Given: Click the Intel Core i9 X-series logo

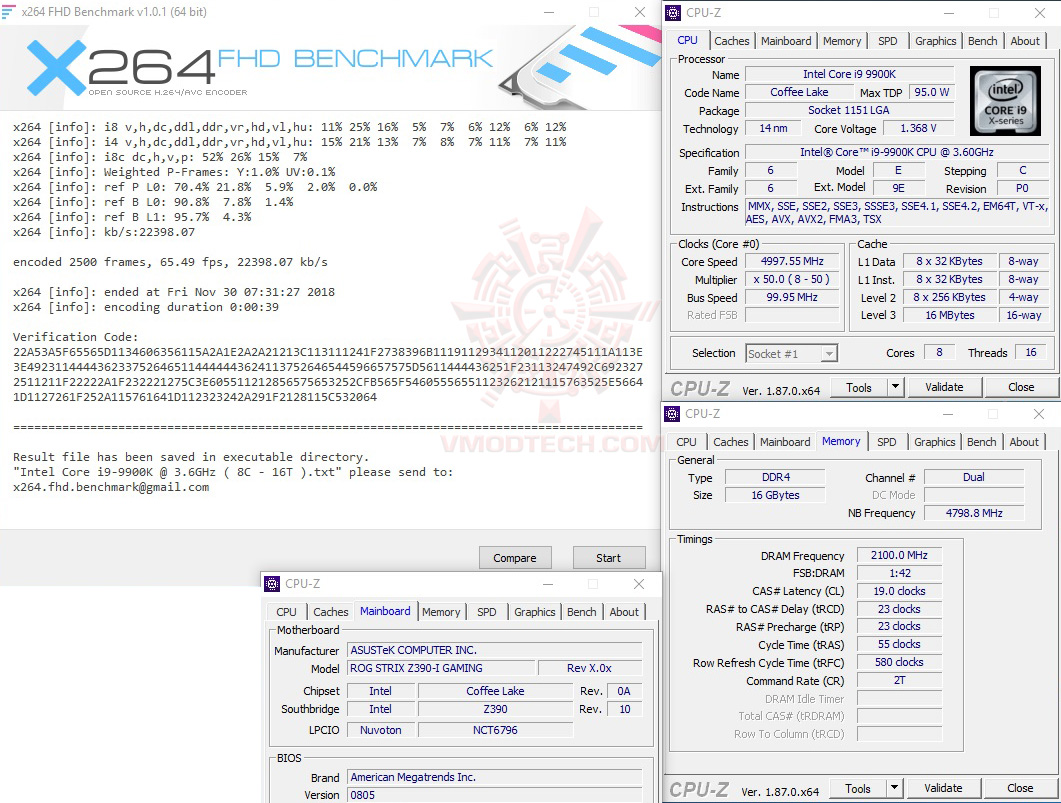Looking at the screenshot, I should click(1005, 100).
